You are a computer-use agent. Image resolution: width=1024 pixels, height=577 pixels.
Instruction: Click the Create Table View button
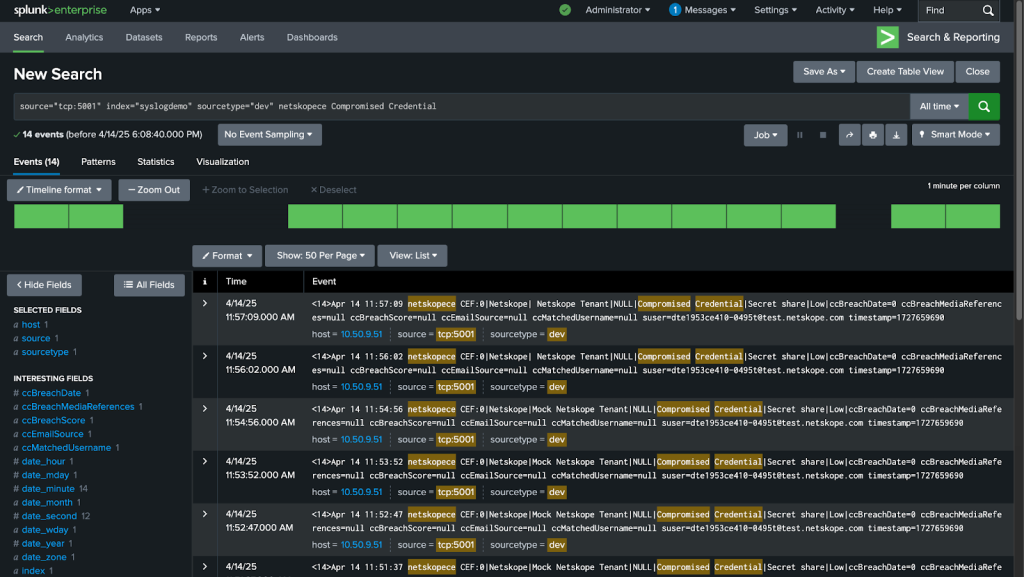coord(905,72)
